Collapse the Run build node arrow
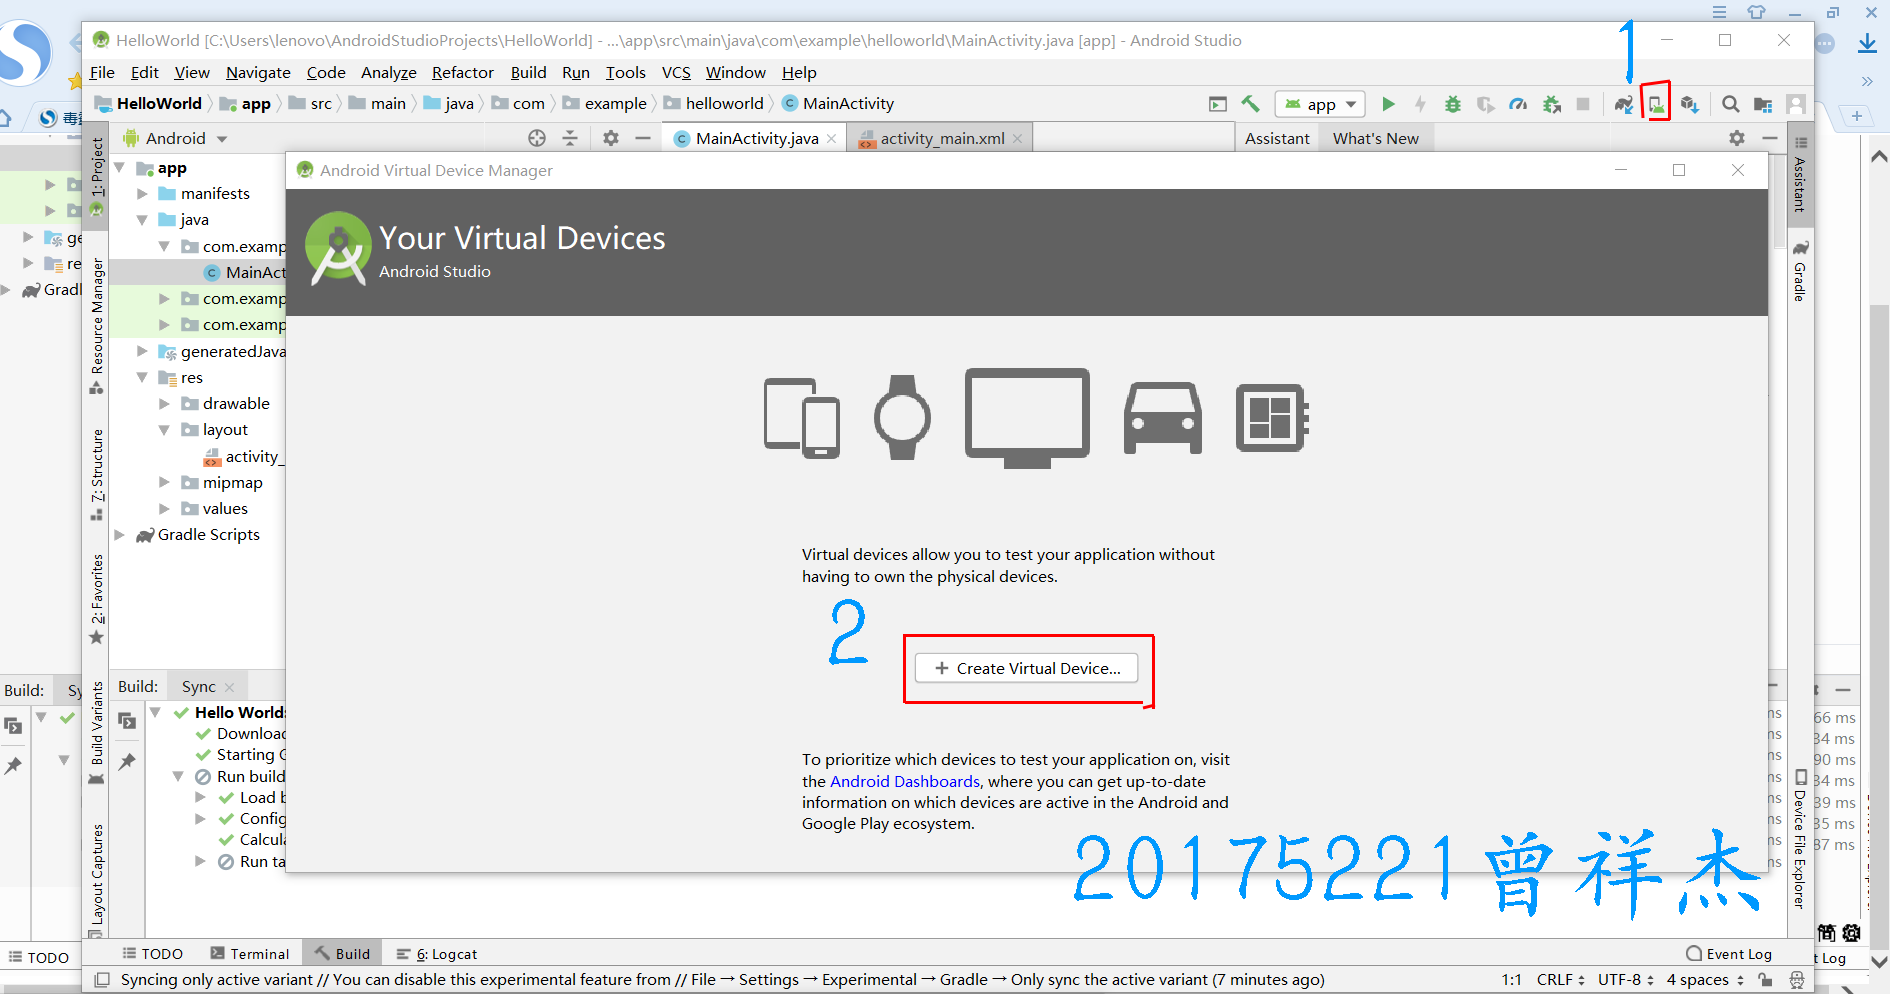Screen dimensions: 1890x994 pos(177,777)
